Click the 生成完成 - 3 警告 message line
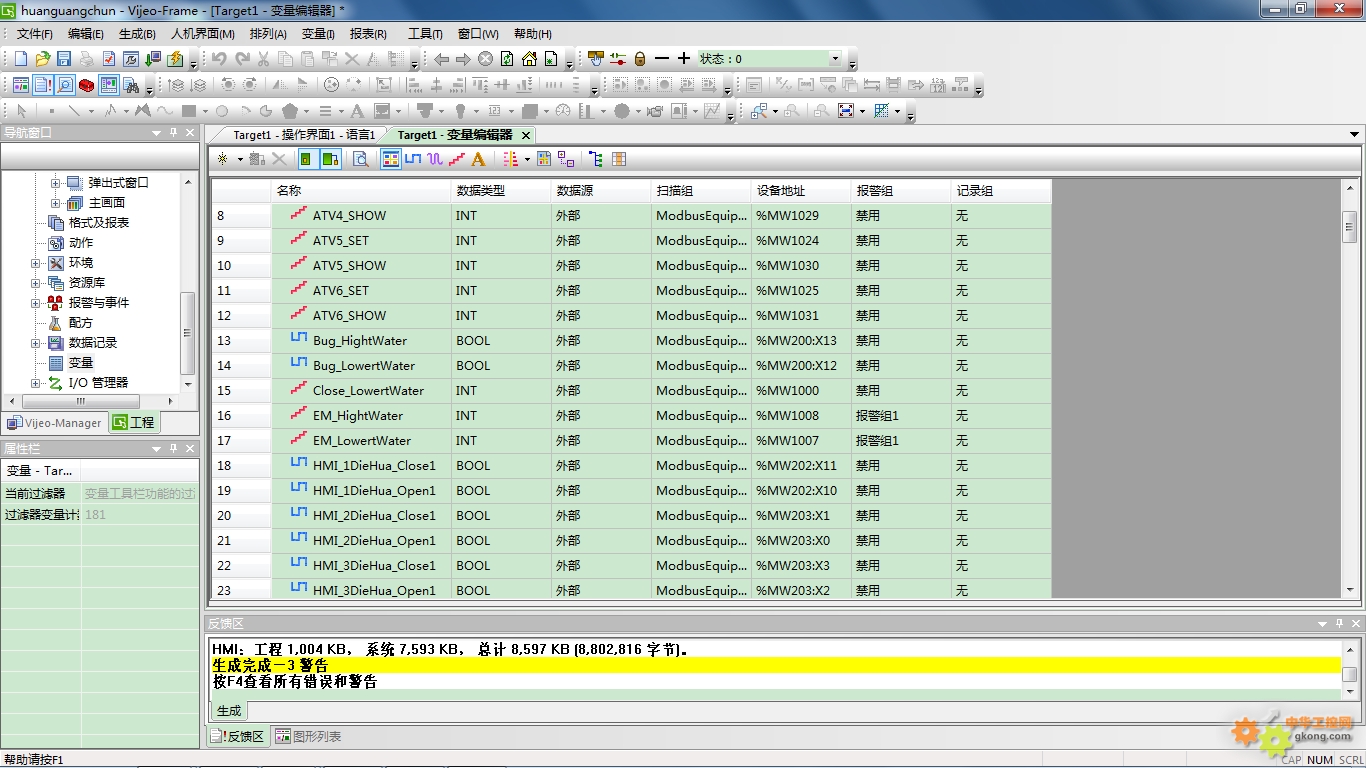The image size is (1366, 768). [x=775, y=665]
